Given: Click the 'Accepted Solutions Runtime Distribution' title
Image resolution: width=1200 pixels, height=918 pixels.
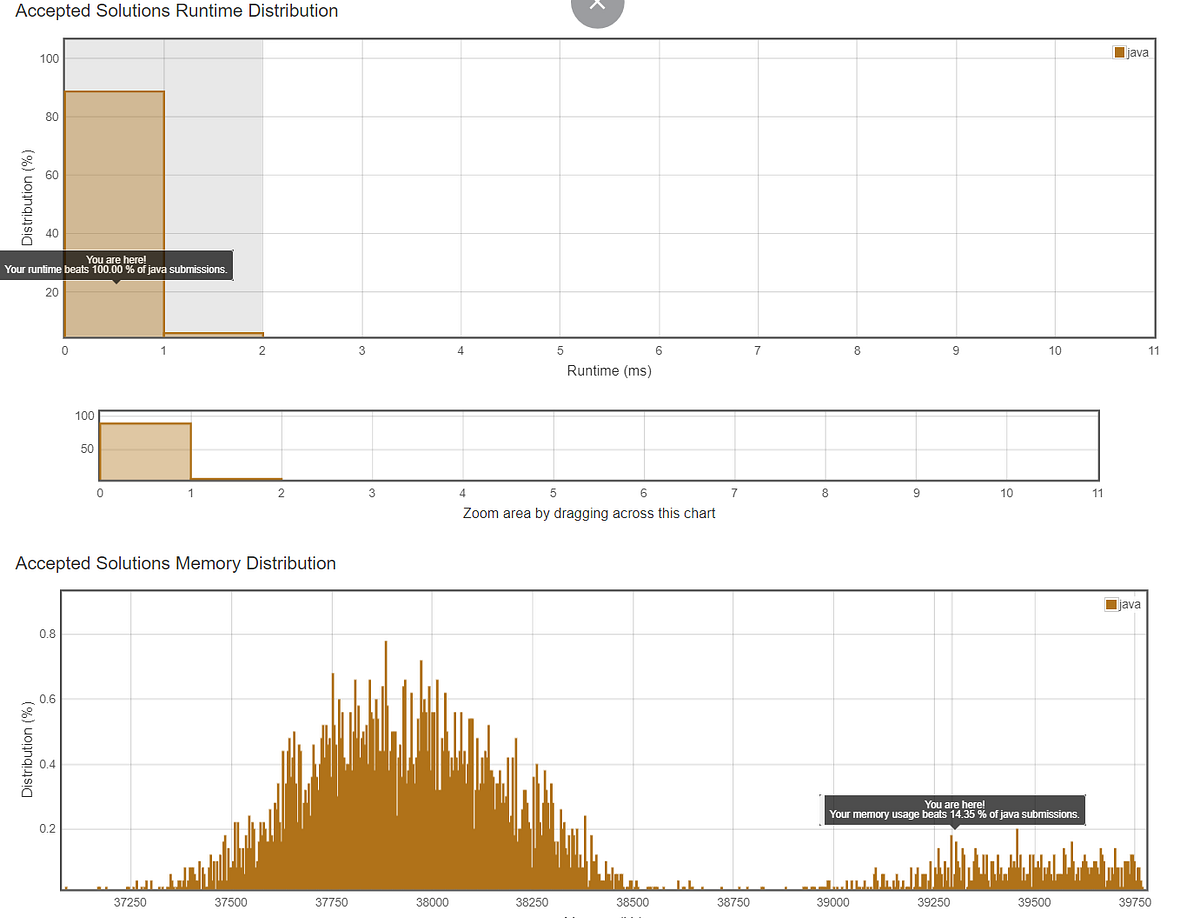Looking at the screenshot, I should coord(176,11).
